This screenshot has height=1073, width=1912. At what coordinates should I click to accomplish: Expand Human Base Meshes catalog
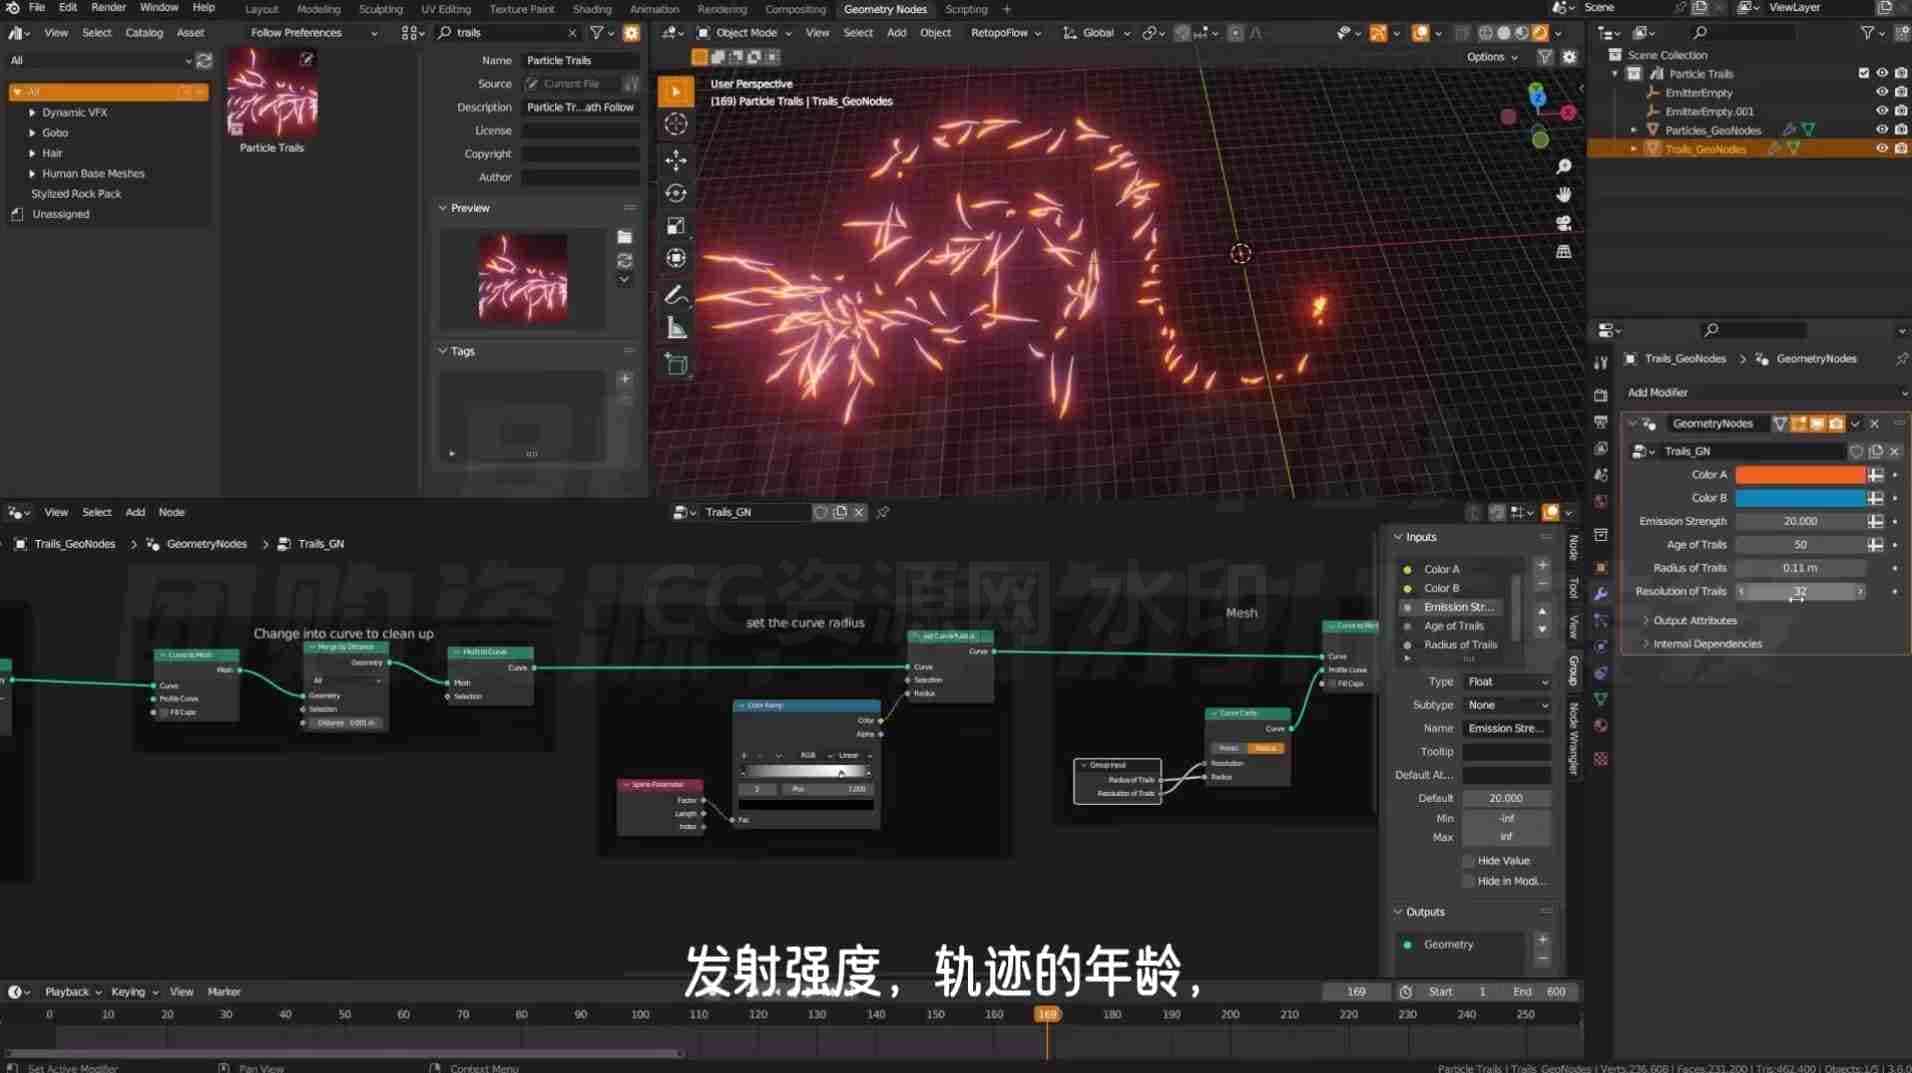[x=32, y=174]
